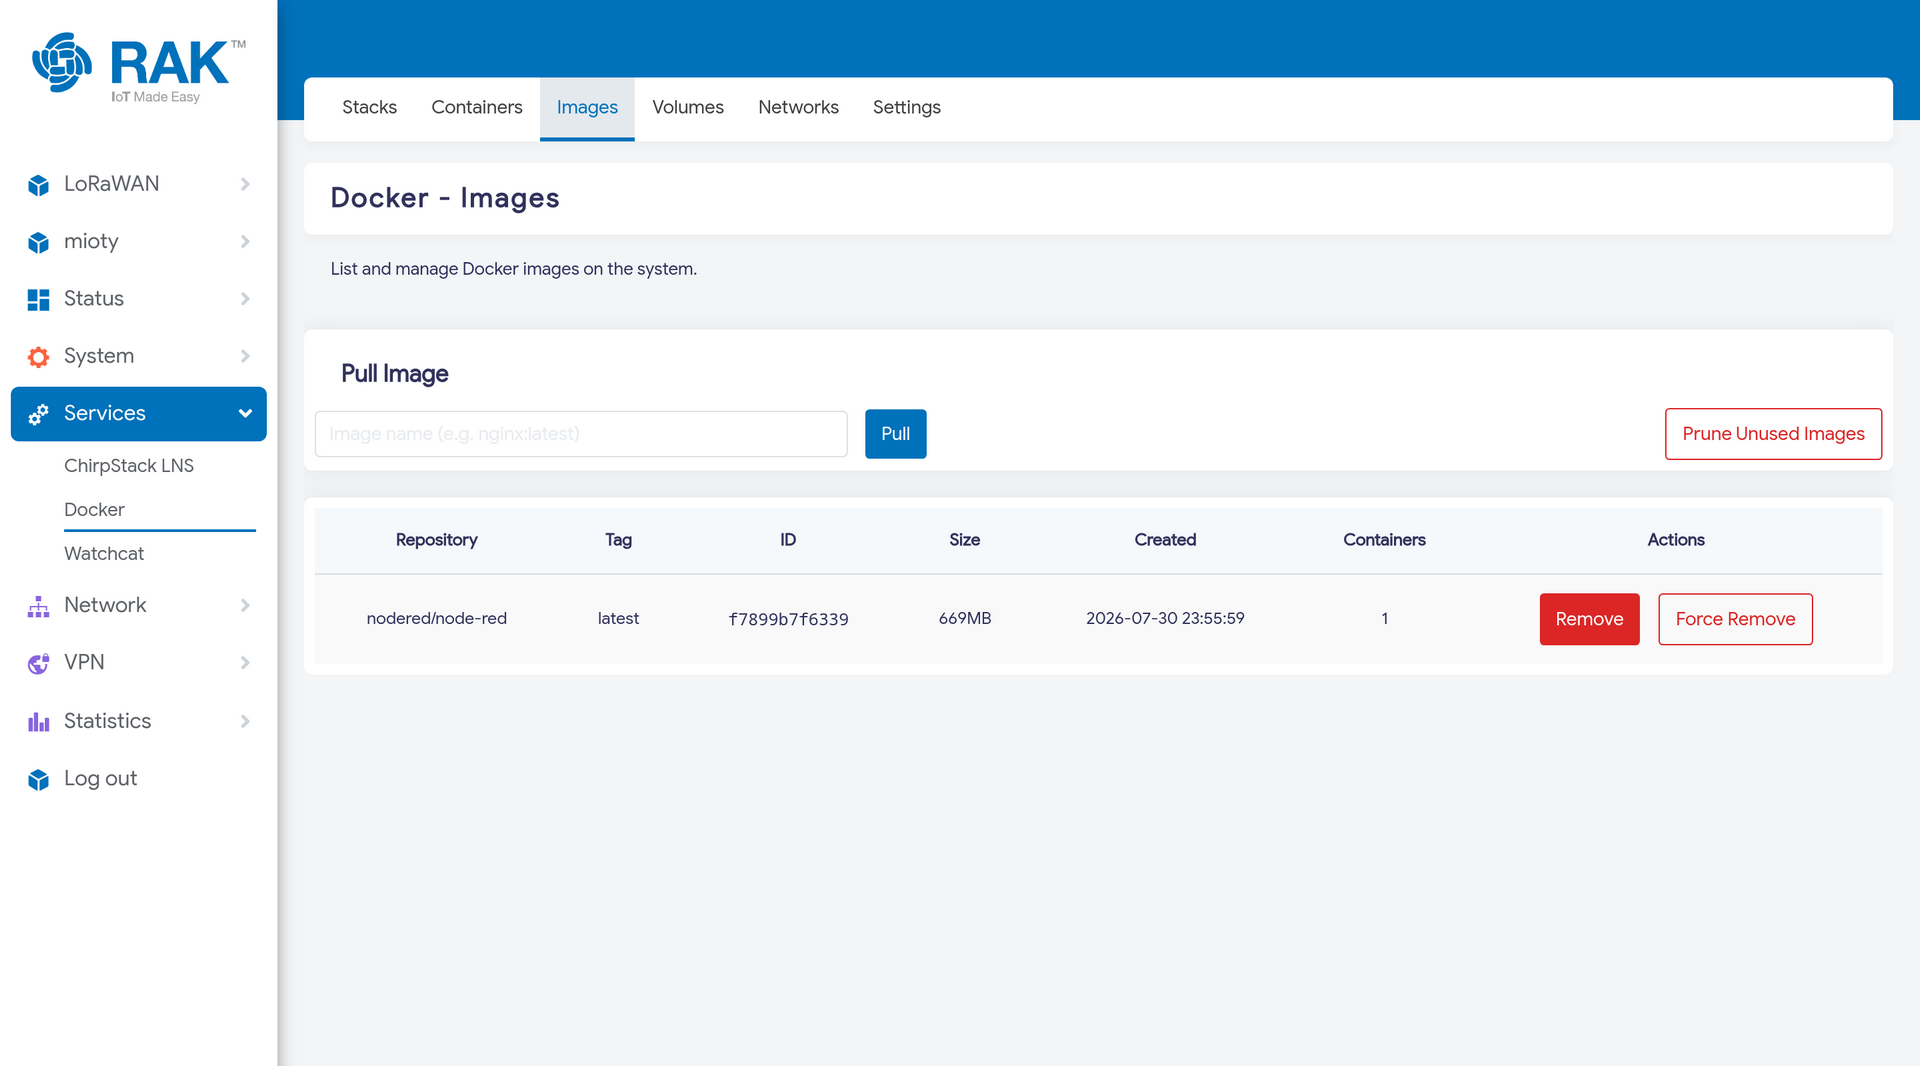The width and height of the screenshot is (1920, 1066).
Task: Click the Docker - Images heading
Action: (445, 198)
